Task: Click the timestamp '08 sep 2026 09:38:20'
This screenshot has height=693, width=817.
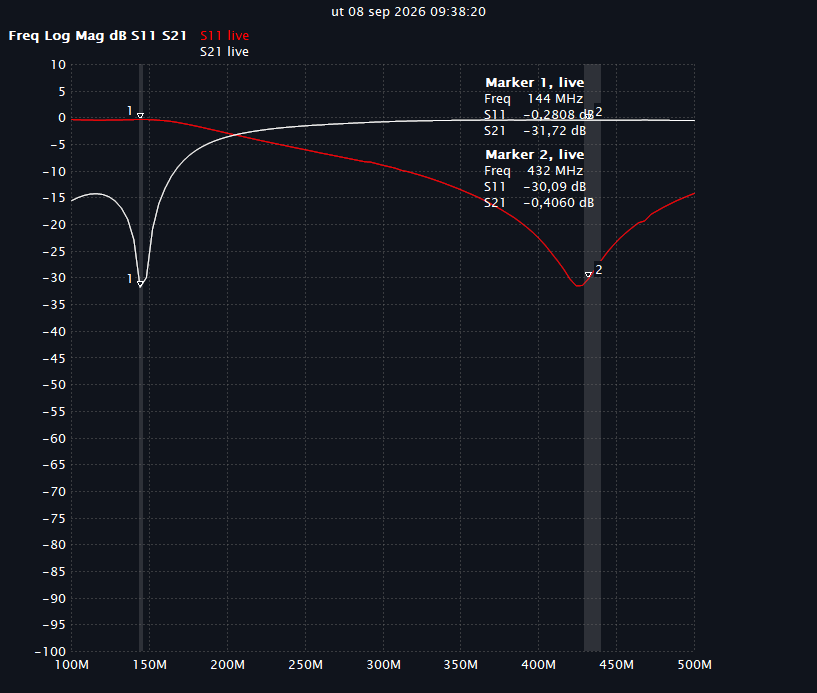Action: pos(417,11)
